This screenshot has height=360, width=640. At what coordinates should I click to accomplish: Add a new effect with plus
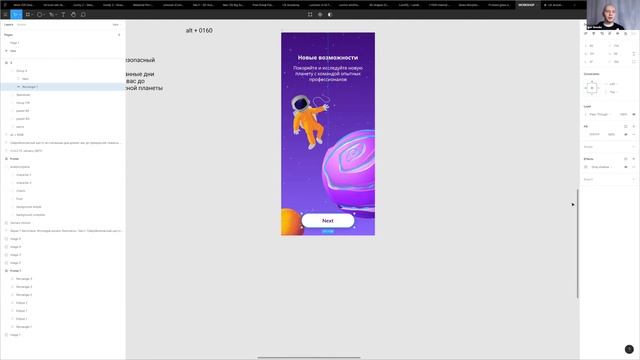pyautogui.click(x=634, y=159)
